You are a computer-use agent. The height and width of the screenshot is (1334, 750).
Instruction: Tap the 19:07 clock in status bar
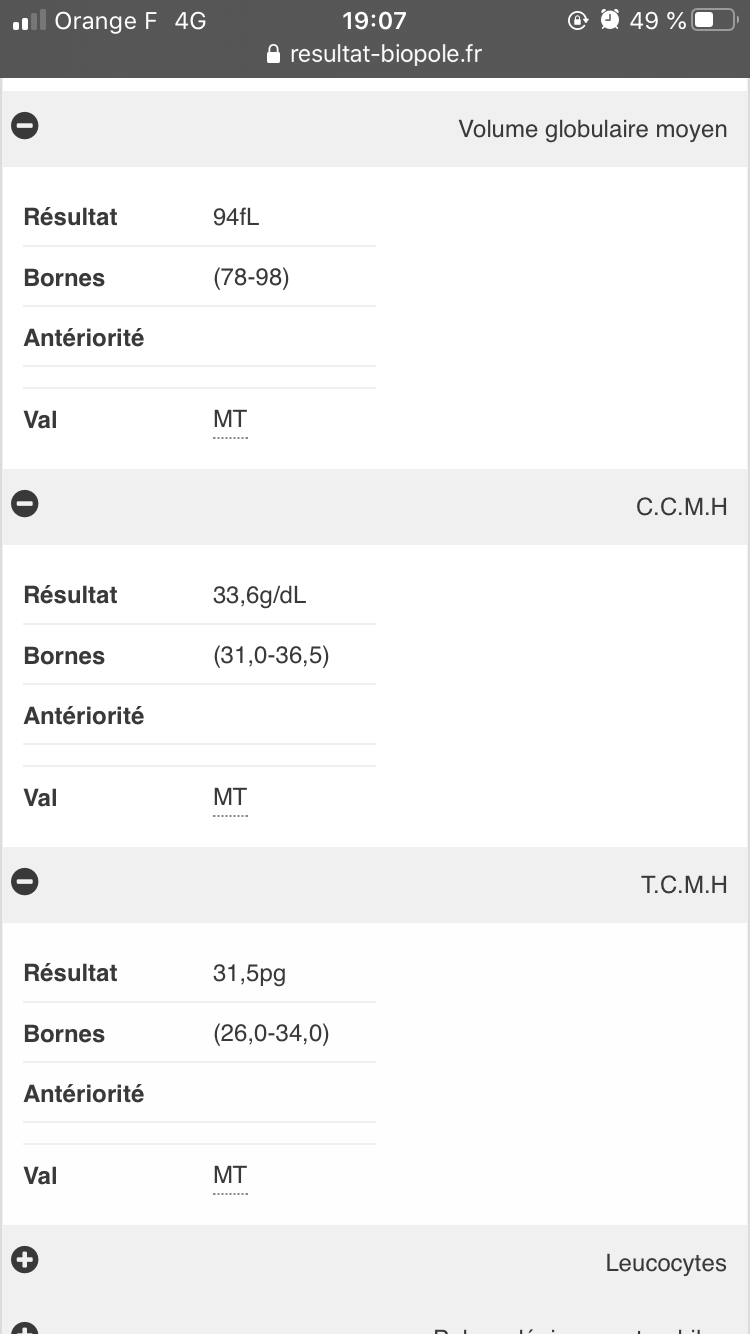point(374,20)
